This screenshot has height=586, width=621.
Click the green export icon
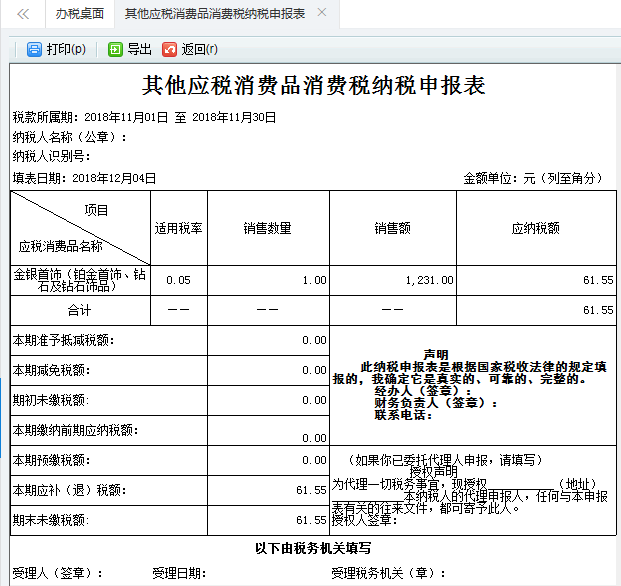[115, 49]
